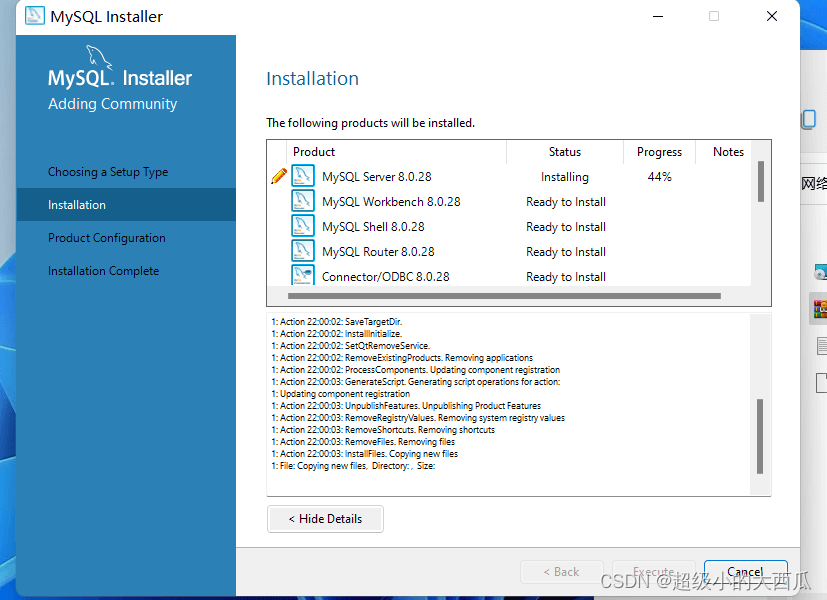Click the RemoveExistingProducts log line

pos(402,357)
